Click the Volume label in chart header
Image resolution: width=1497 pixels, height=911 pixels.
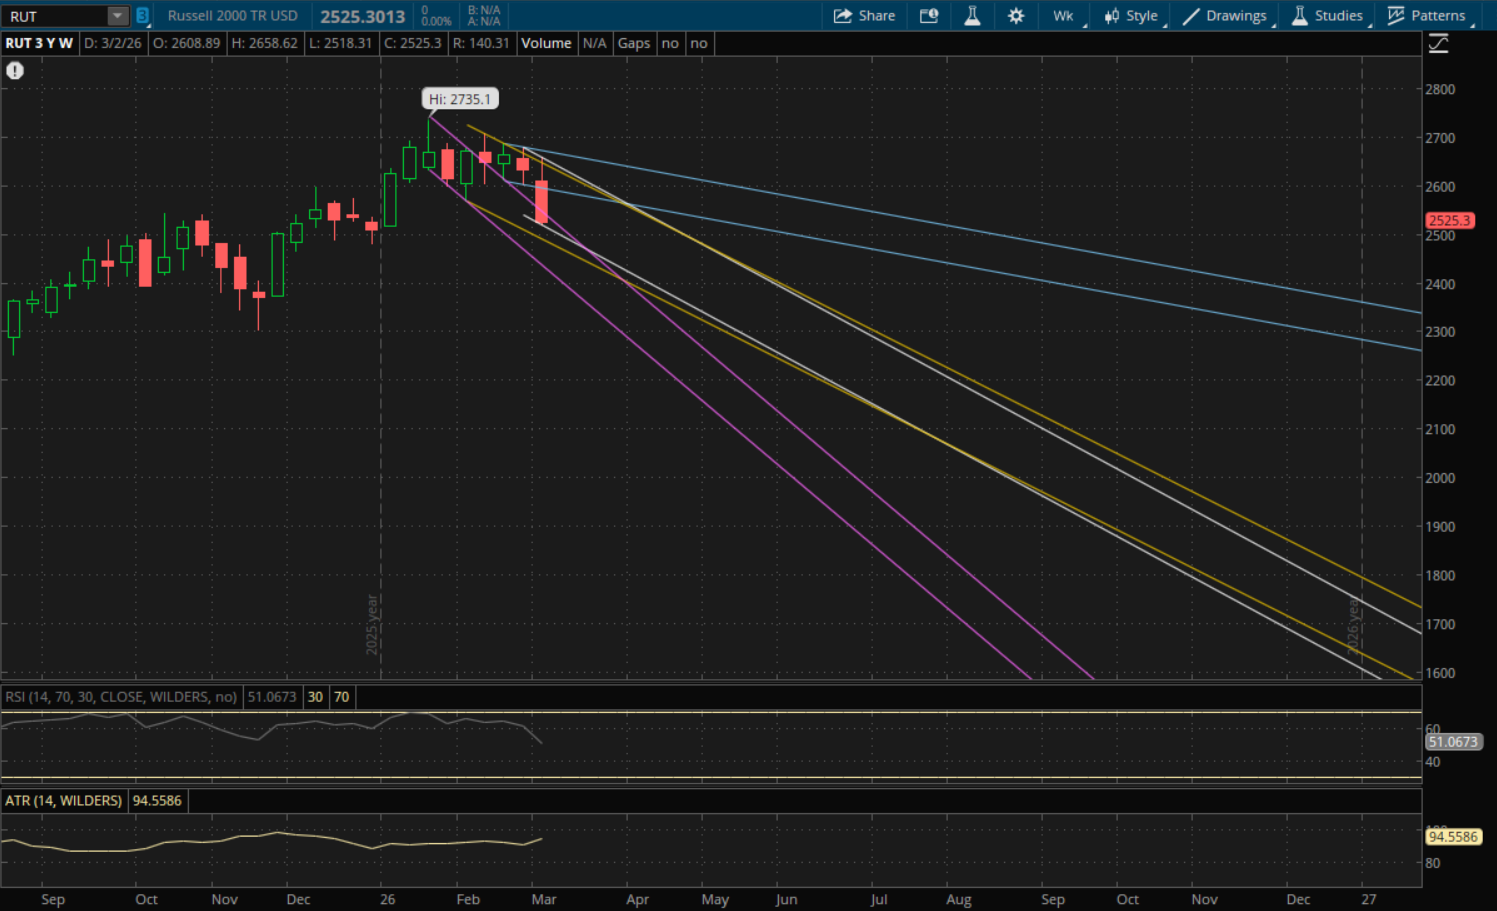[x=546, y=44]
